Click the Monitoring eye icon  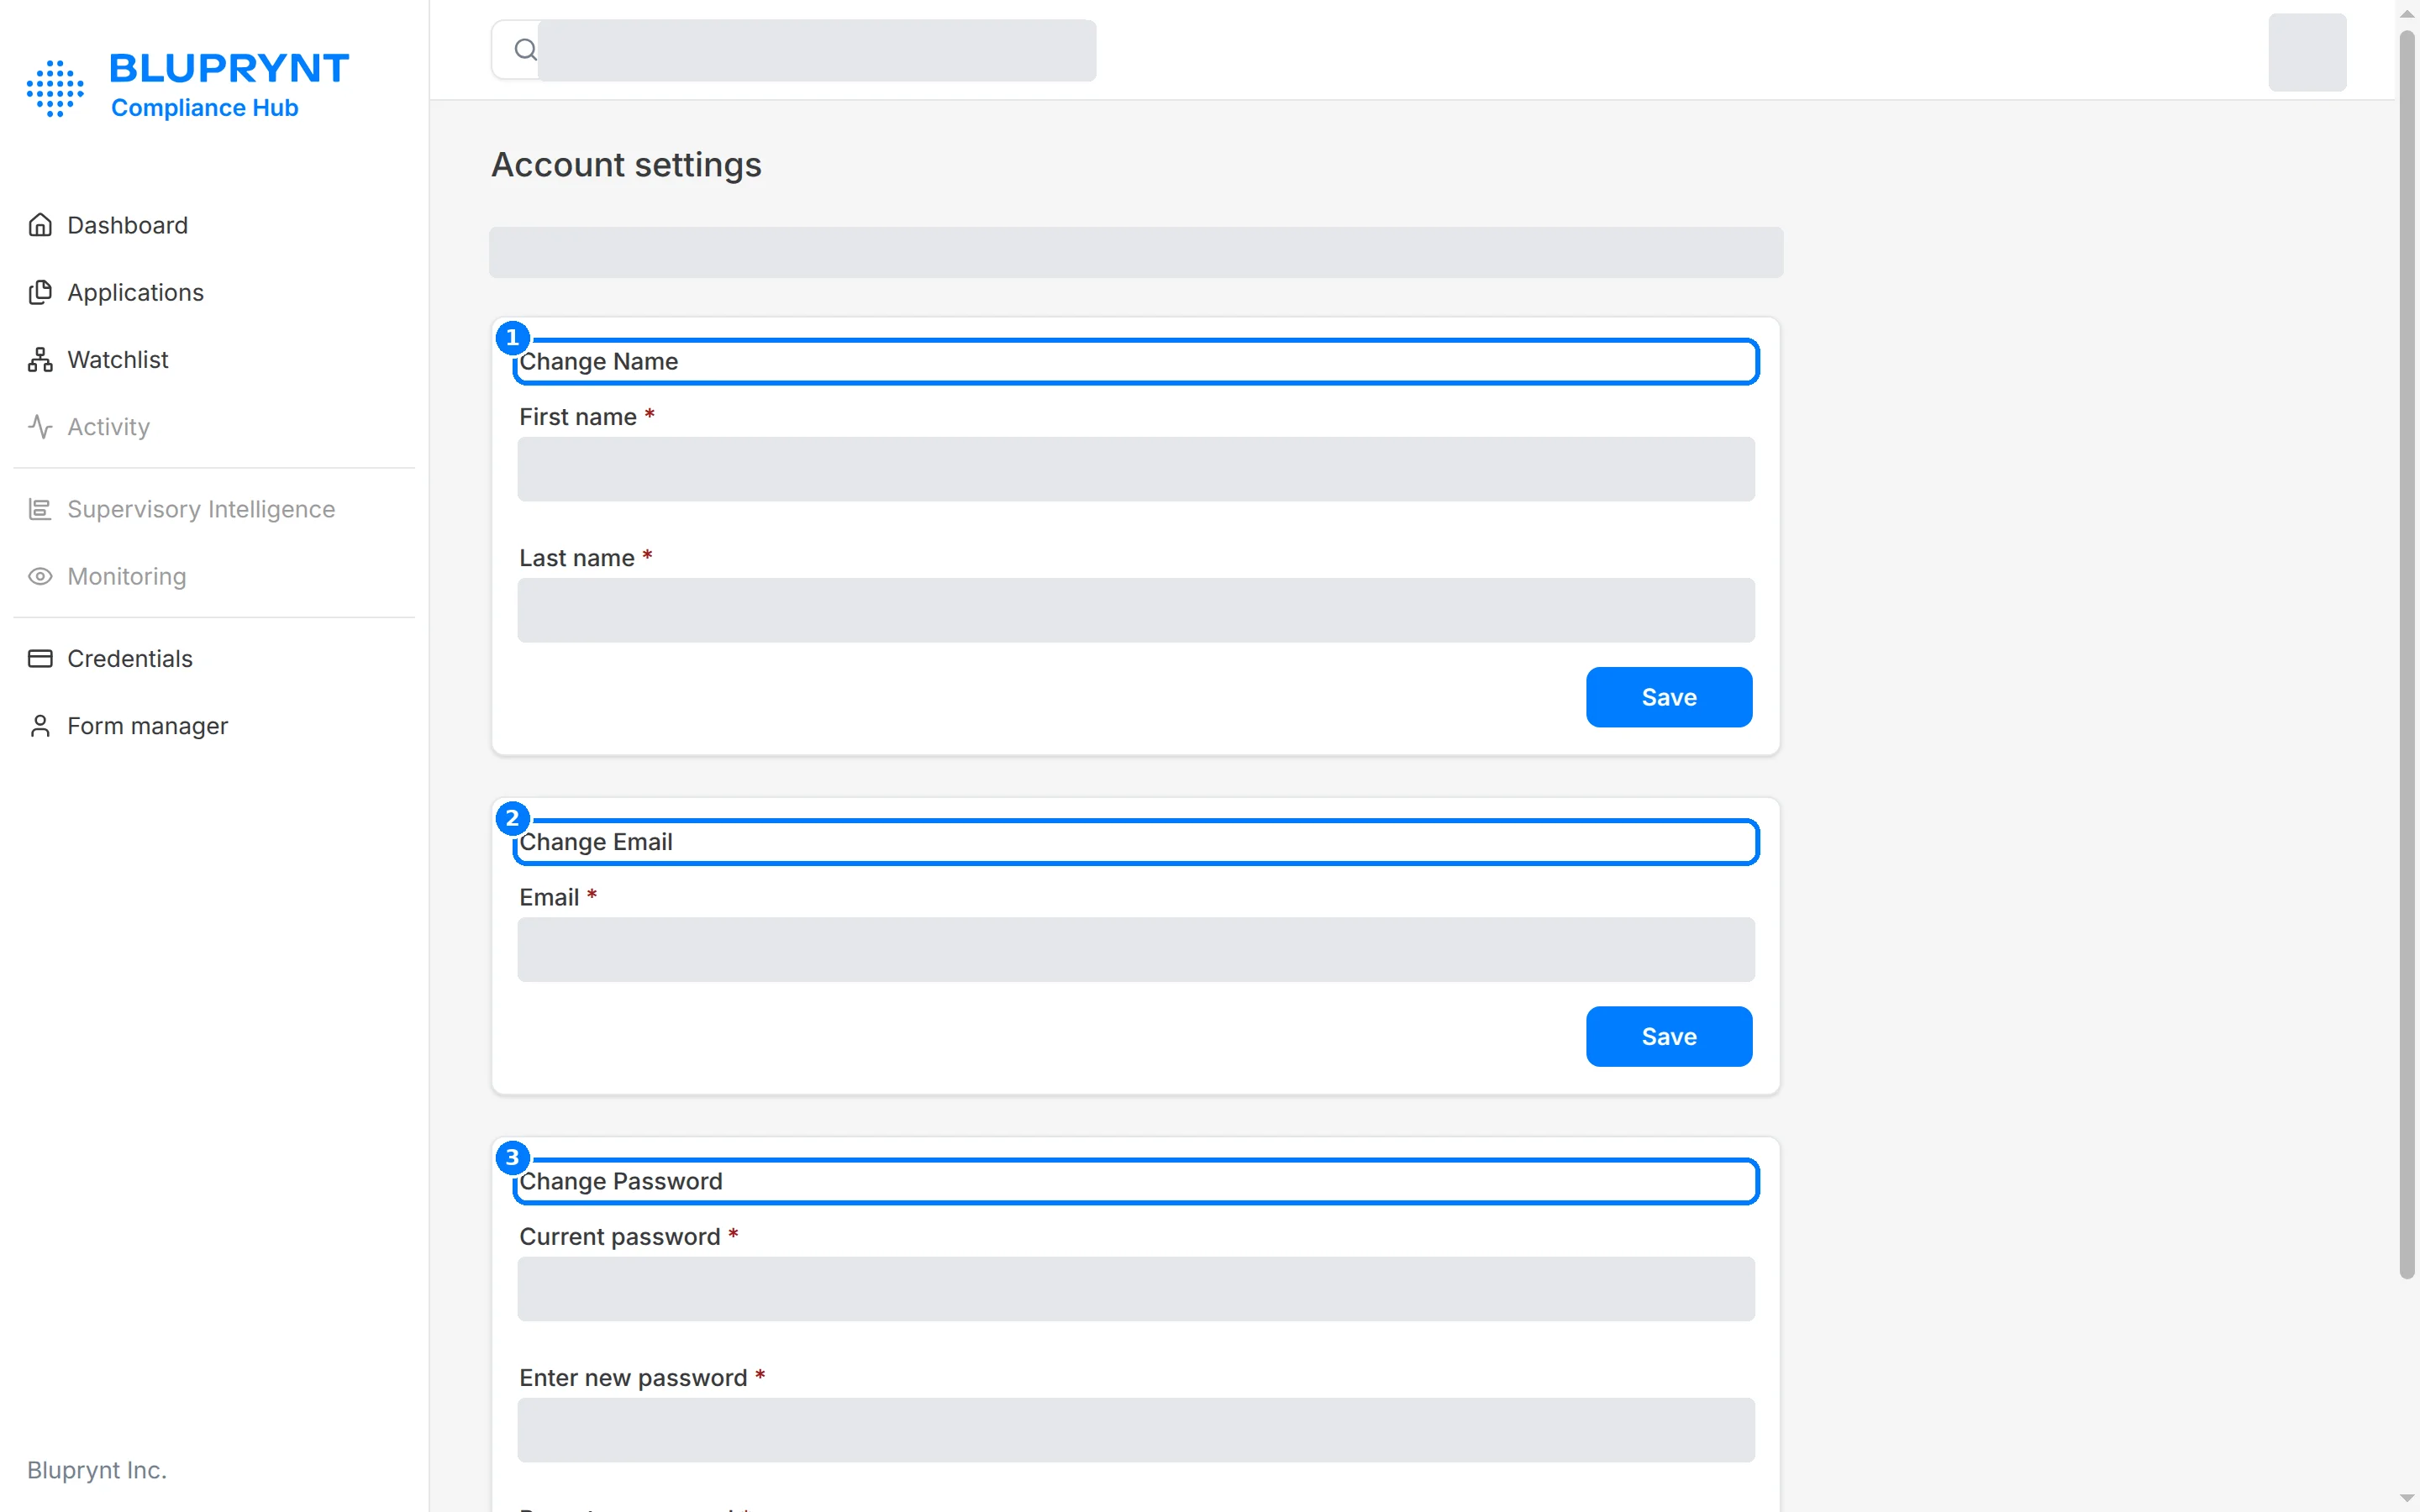[x=40, y=576]
